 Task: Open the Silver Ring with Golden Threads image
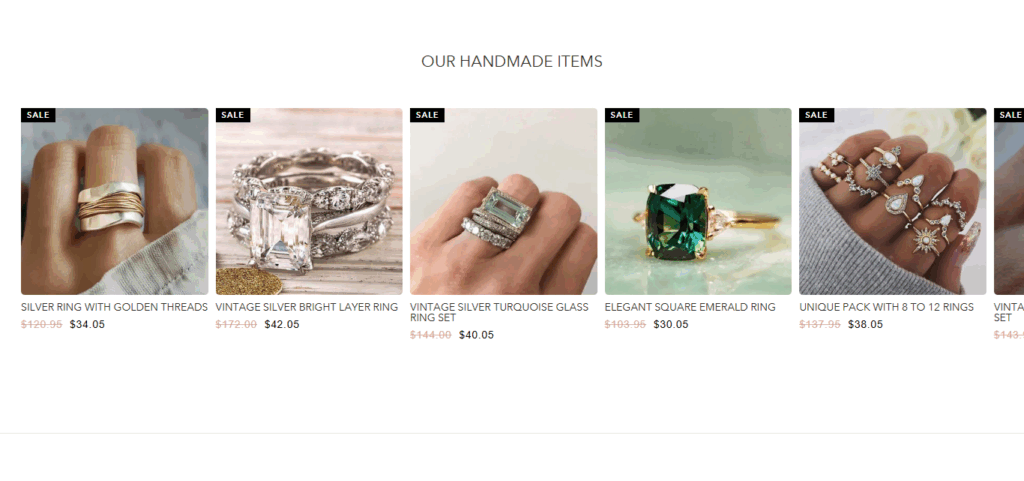[x=114, y=201]
